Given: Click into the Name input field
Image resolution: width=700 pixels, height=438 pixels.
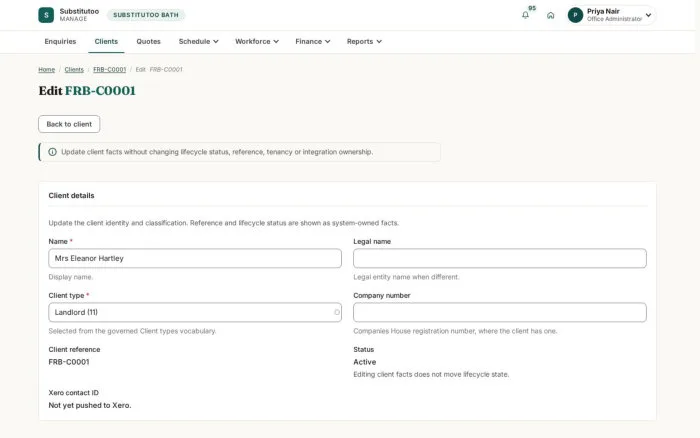Looking at the screenshot, I should pyautogui.click(x=195, y=258).
